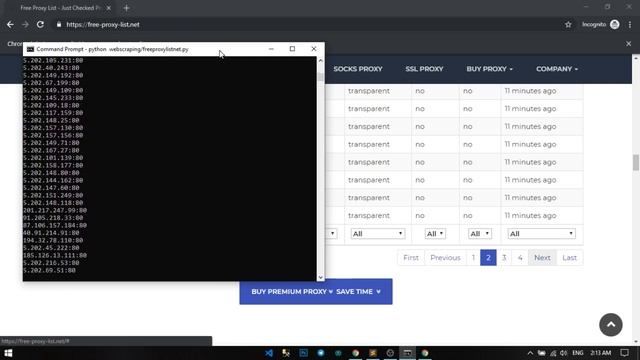Click the Windows Start button
This screenshot has width=640, height=360.
click(x=8, y=353)
